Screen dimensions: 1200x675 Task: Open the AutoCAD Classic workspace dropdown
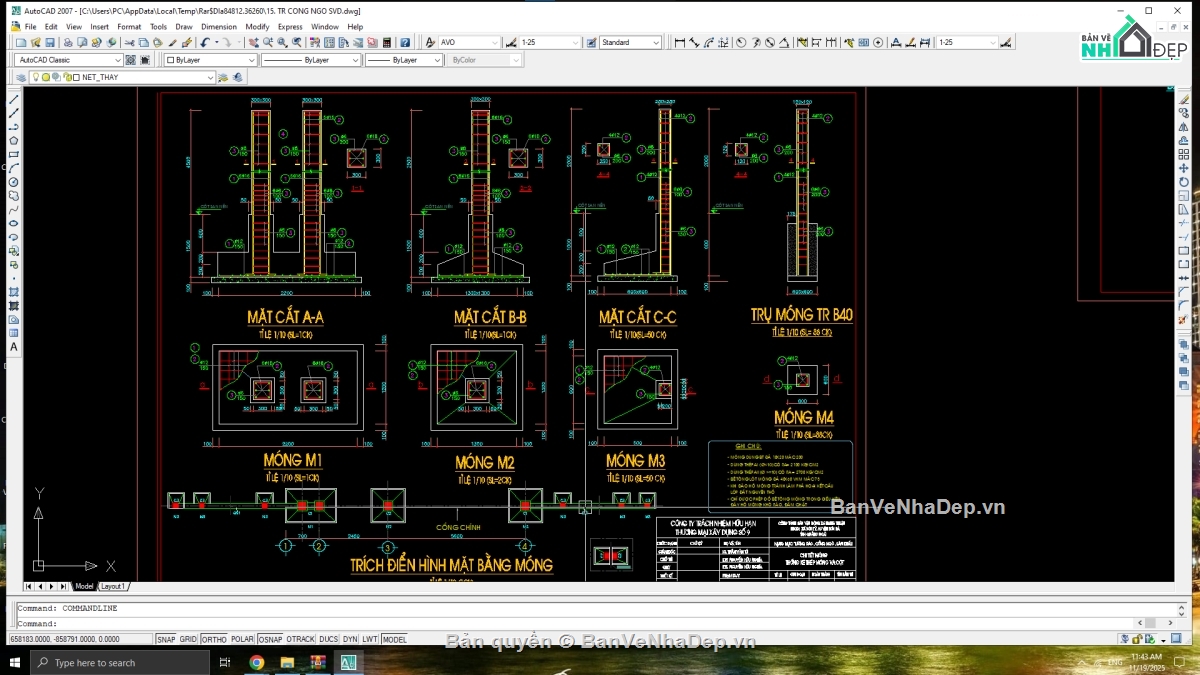69,60
